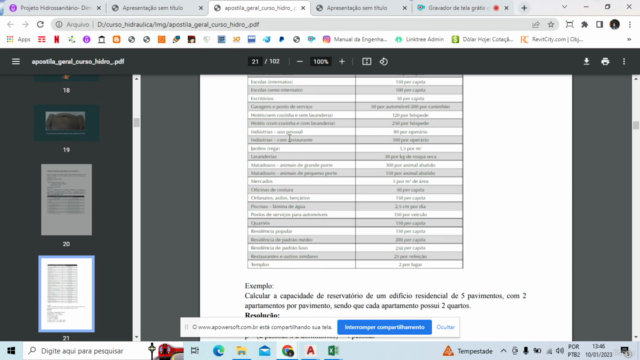Print the PDF document
Image resolution: width=640 pixels, height=360 pixels.
coord(605,62)
